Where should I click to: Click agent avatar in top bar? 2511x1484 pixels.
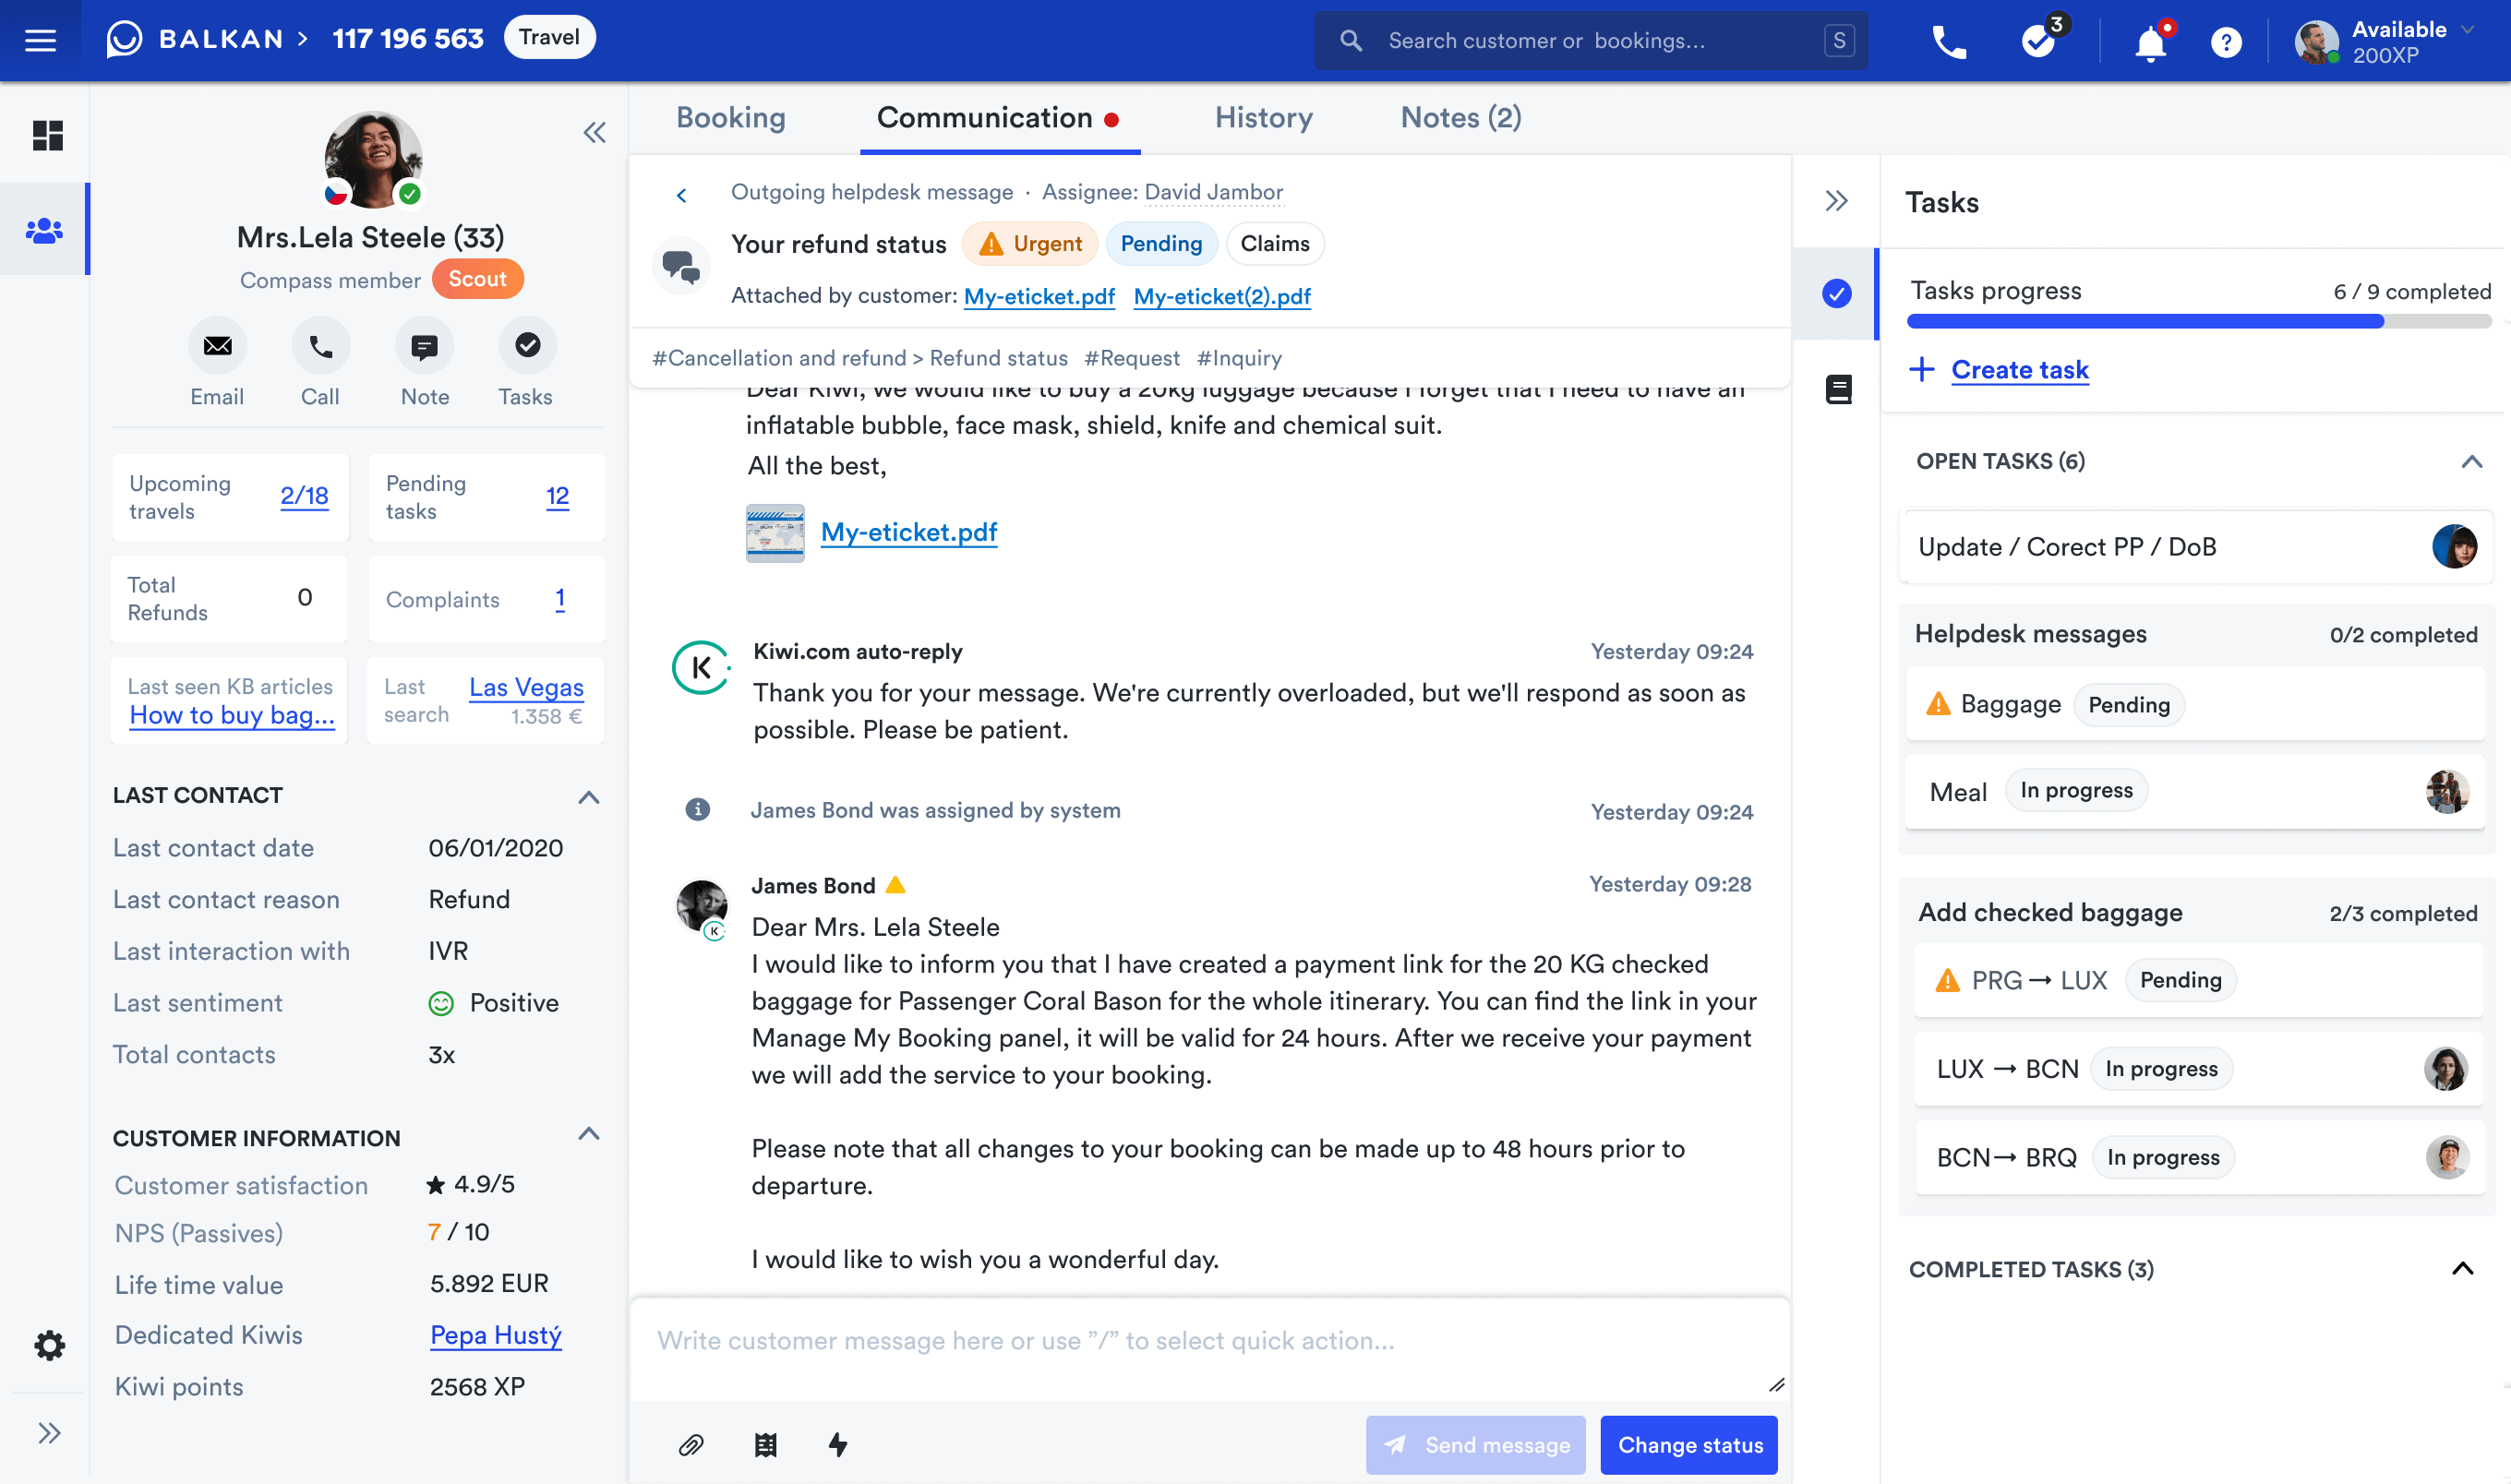pos(2316,42)
